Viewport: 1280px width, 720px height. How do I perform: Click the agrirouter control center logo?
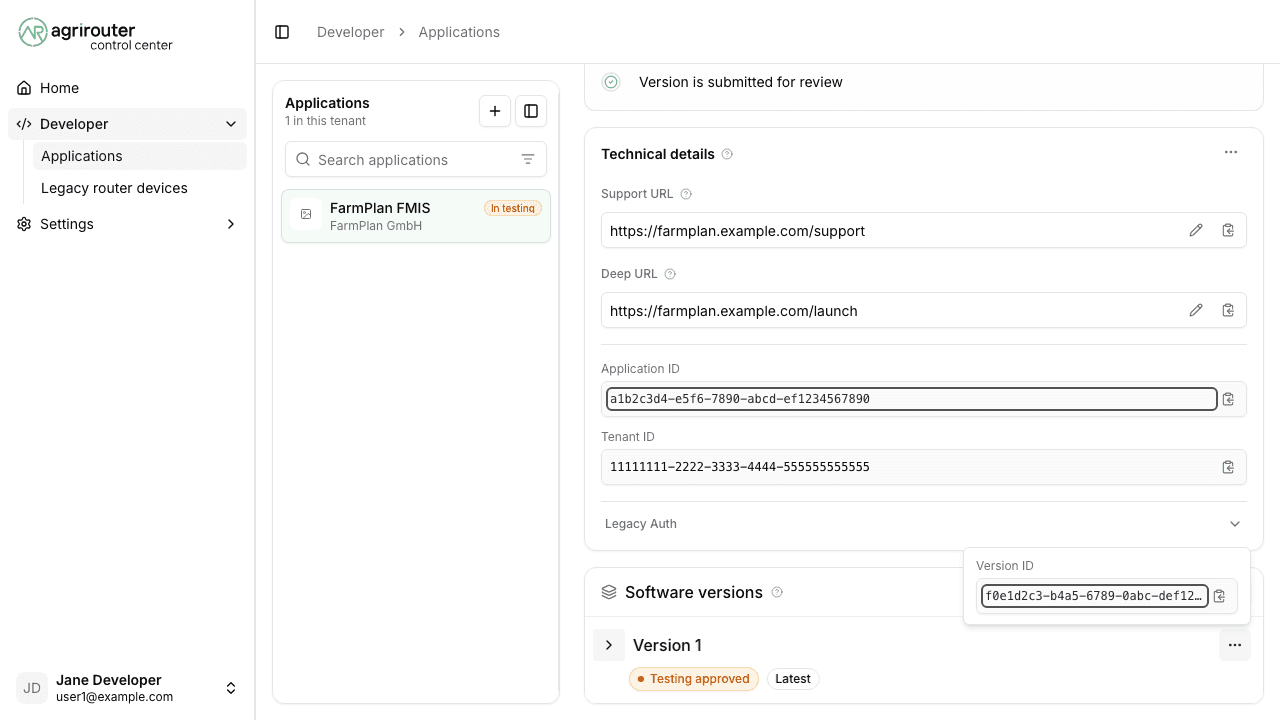click(x=96, y=33)
